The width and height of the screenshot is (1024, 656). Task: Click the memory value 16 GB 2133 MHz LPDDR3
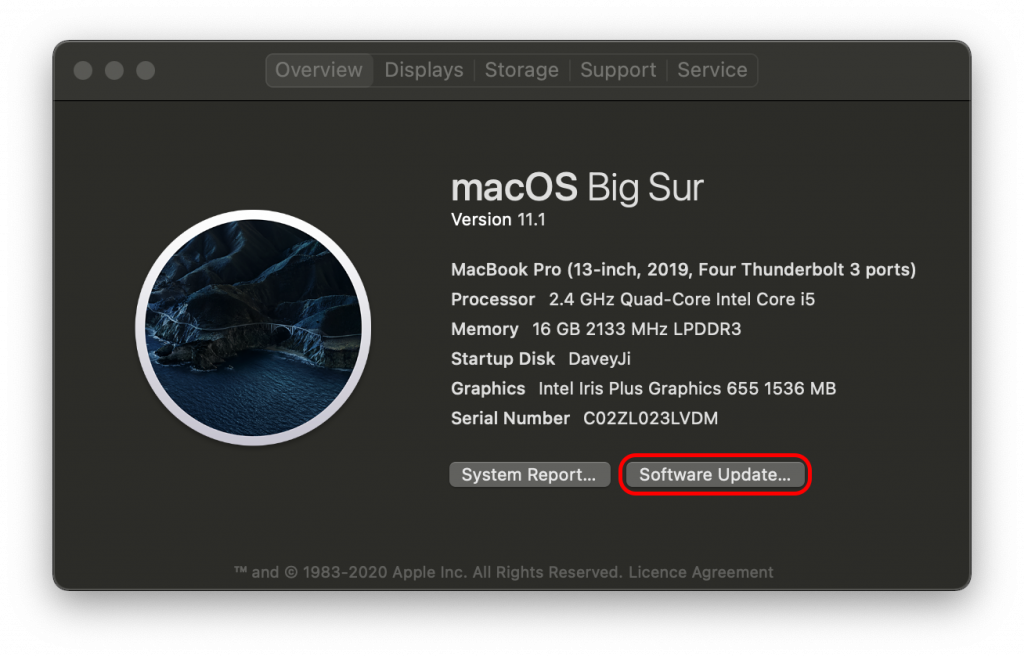pyautogui.click(x=637, y=329)
